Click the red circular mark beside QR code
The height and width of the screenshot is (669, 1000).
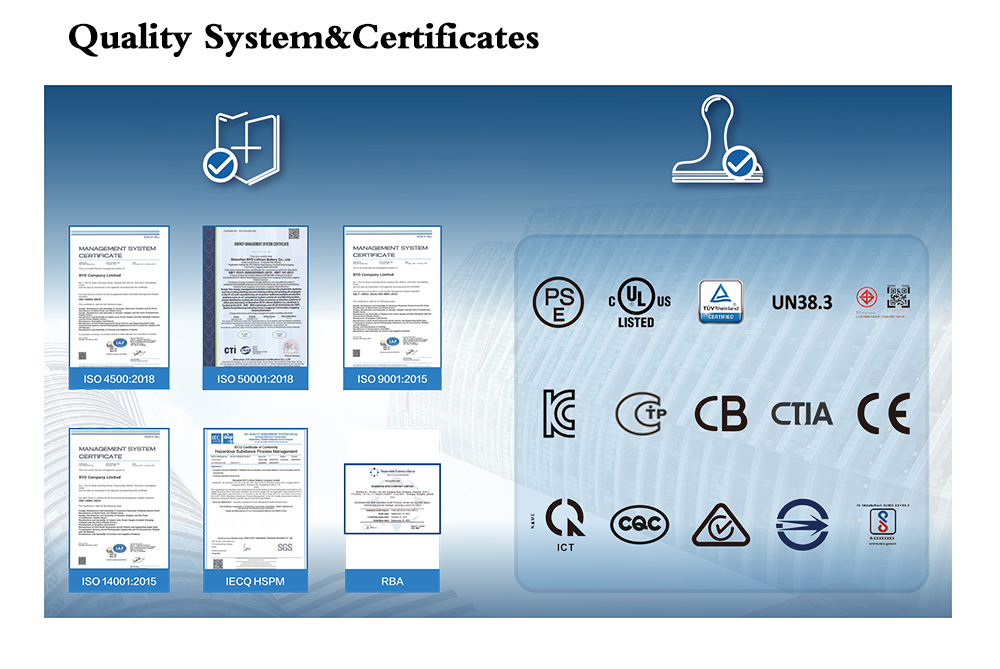pyautogui.click(x=866, y=297)
